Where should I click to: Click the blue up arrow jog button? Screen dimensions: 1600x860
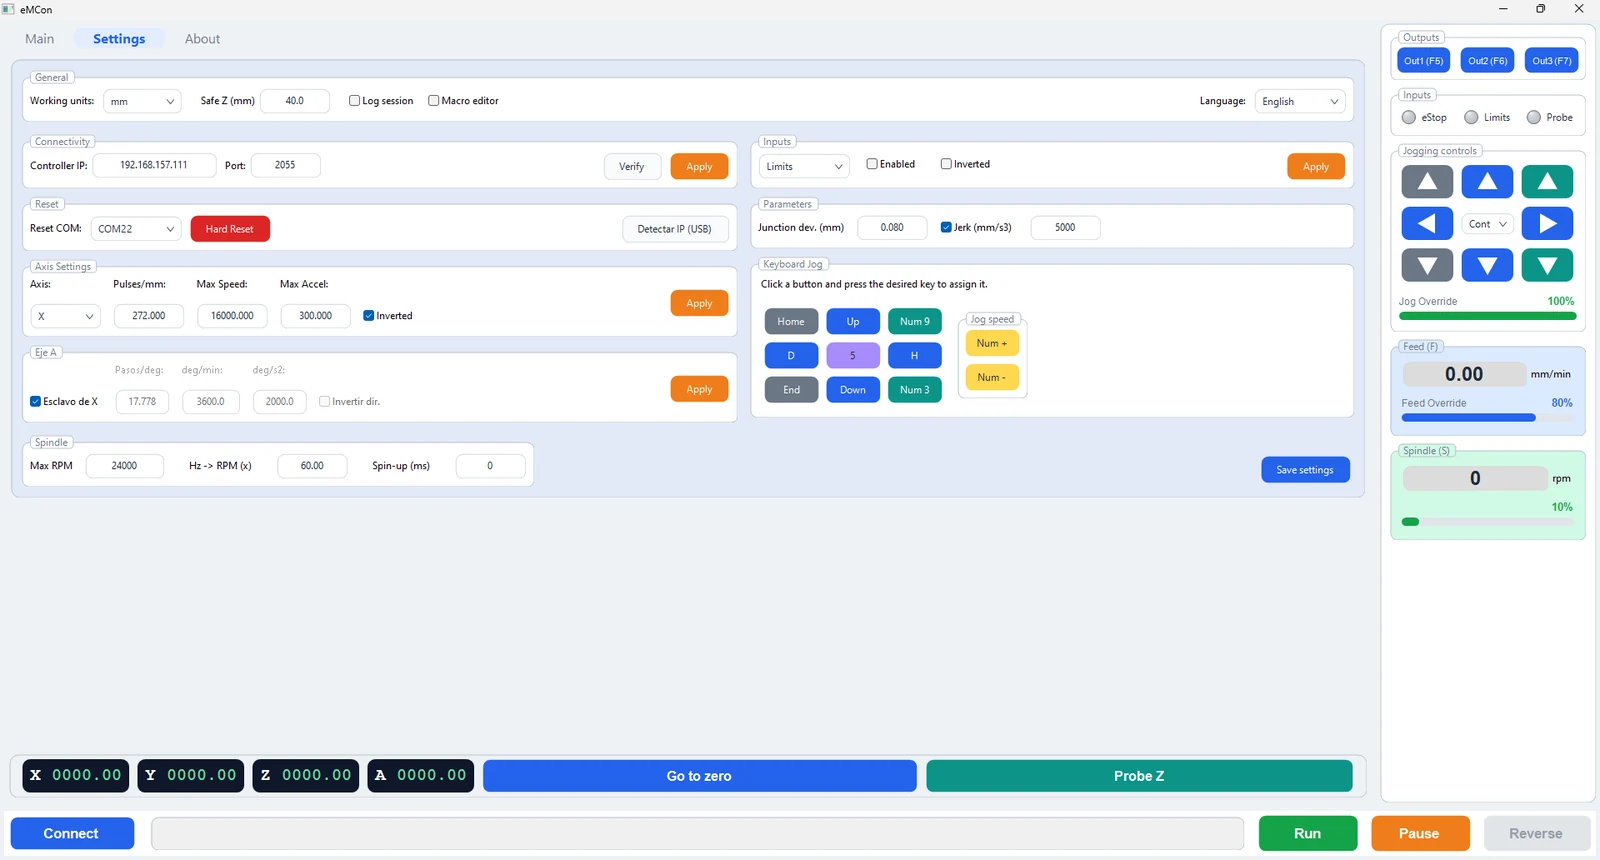pos(1487,182)
